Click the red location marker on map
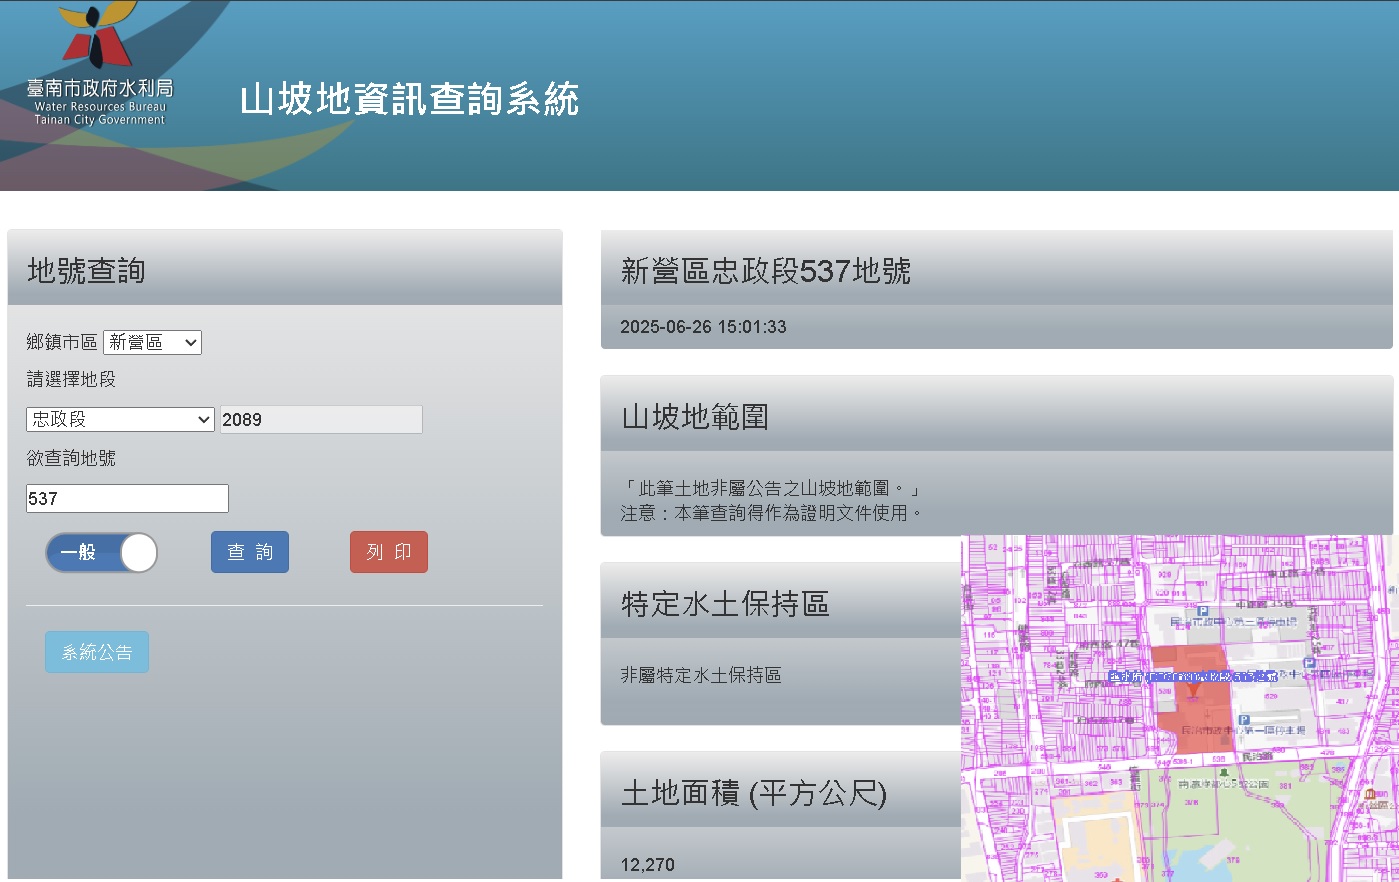1399x882 pixels. pos(1192,689)
